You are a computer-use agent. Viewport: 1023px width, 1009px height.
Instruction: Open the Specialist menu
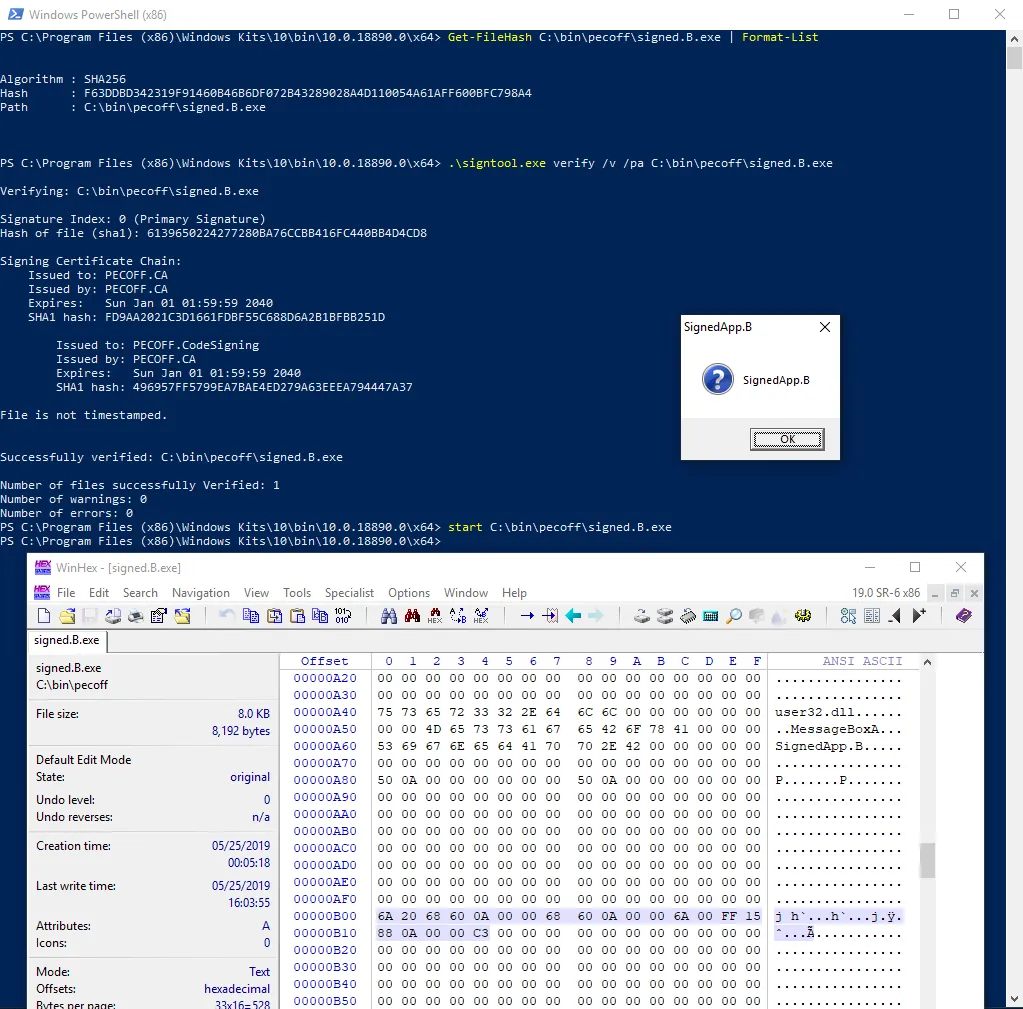click(x=349, y=592)
